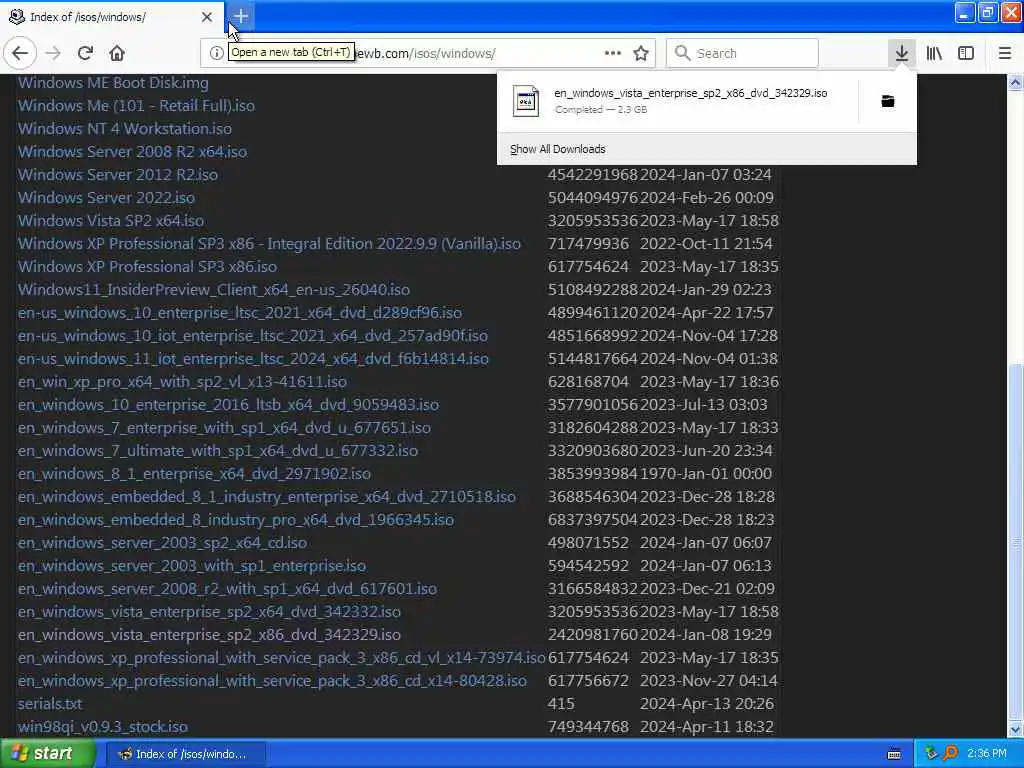The image size is (1024, 768).
Task: Open a new tab with the plus button
Action: 240,16
